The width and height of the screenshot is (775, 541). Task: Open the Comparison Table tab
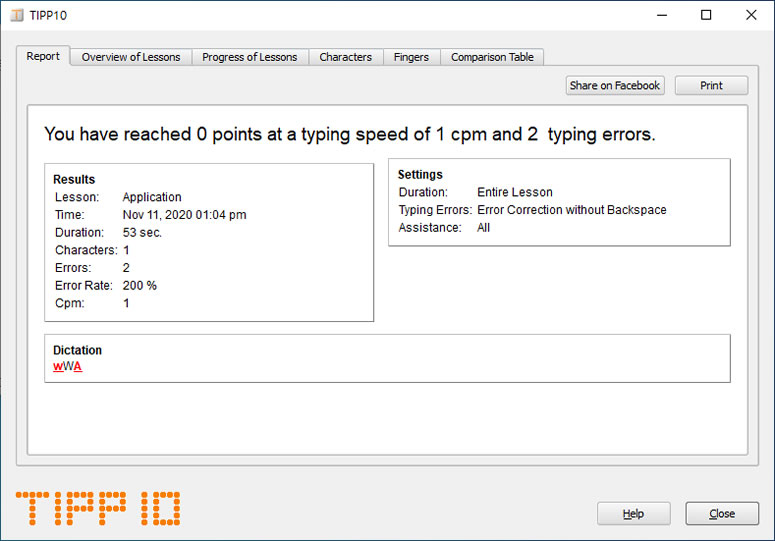(x=492, y=57)
